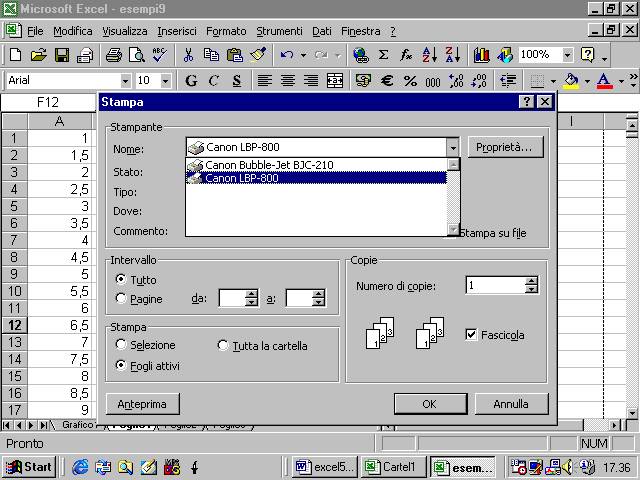
Task: Confirm printing with OK
Action: (430, 404)
